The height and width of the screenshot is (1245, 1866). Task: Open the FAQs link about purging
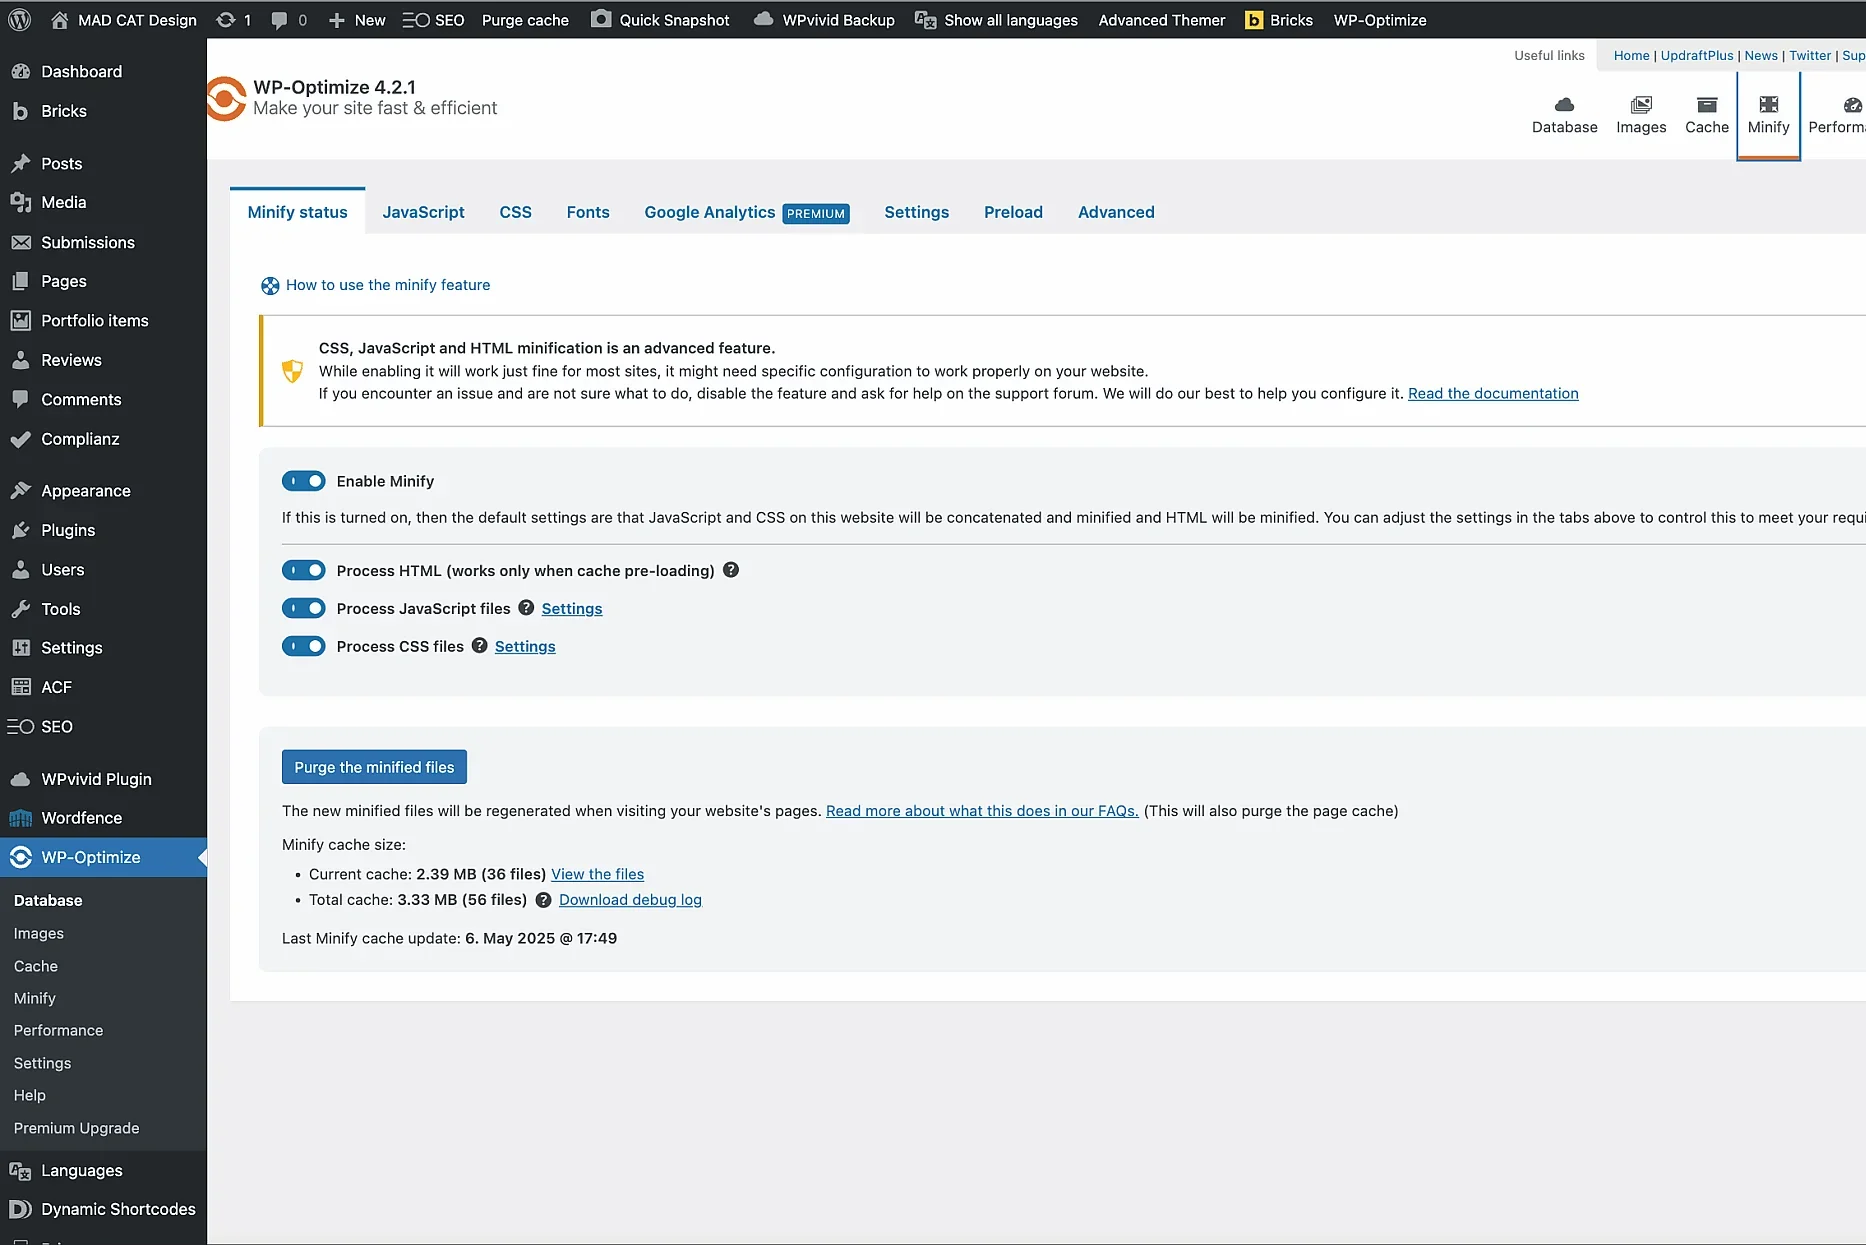click(982, 811)
